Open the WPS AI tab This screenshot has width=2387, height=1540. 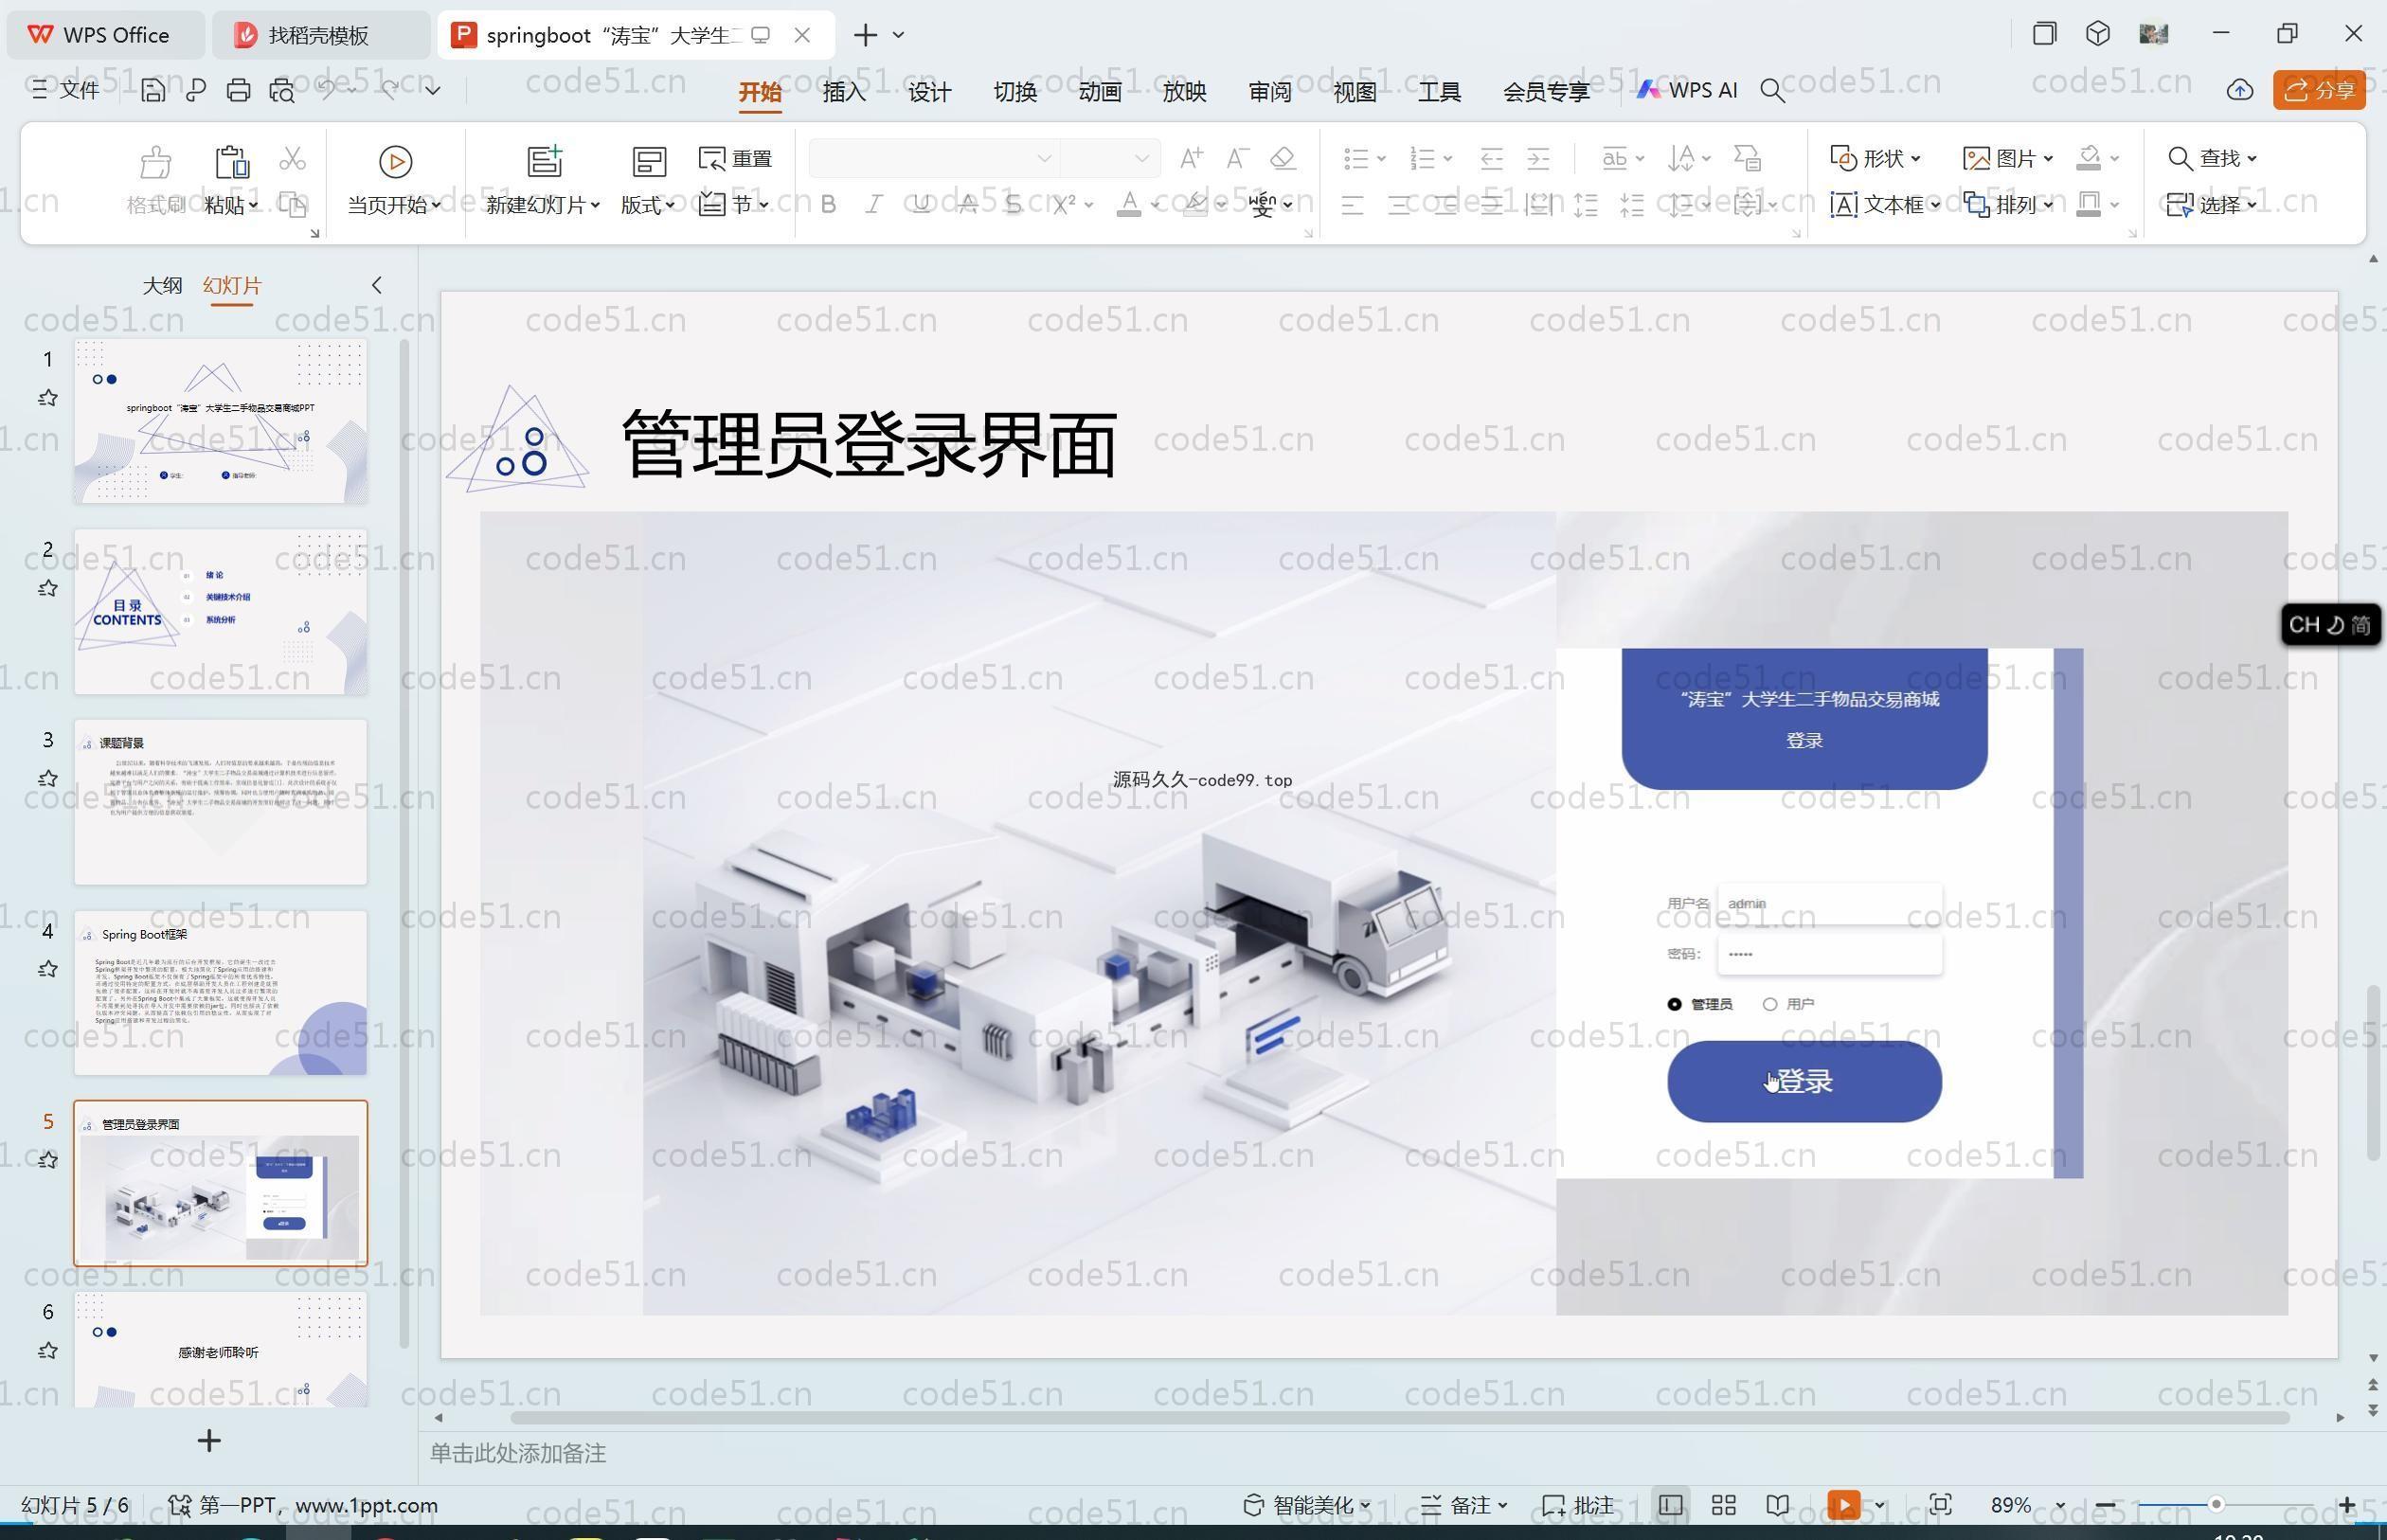click(x=1687, y=90)
